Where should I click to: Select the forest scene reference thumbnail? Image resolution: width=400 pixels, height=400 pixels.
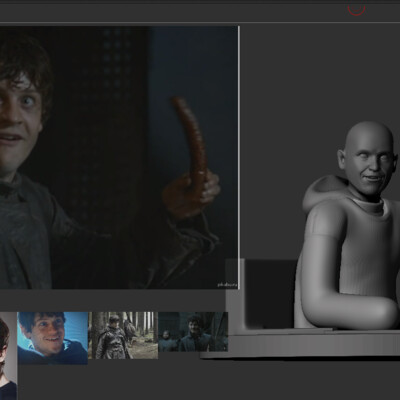(x=123, y=335)
